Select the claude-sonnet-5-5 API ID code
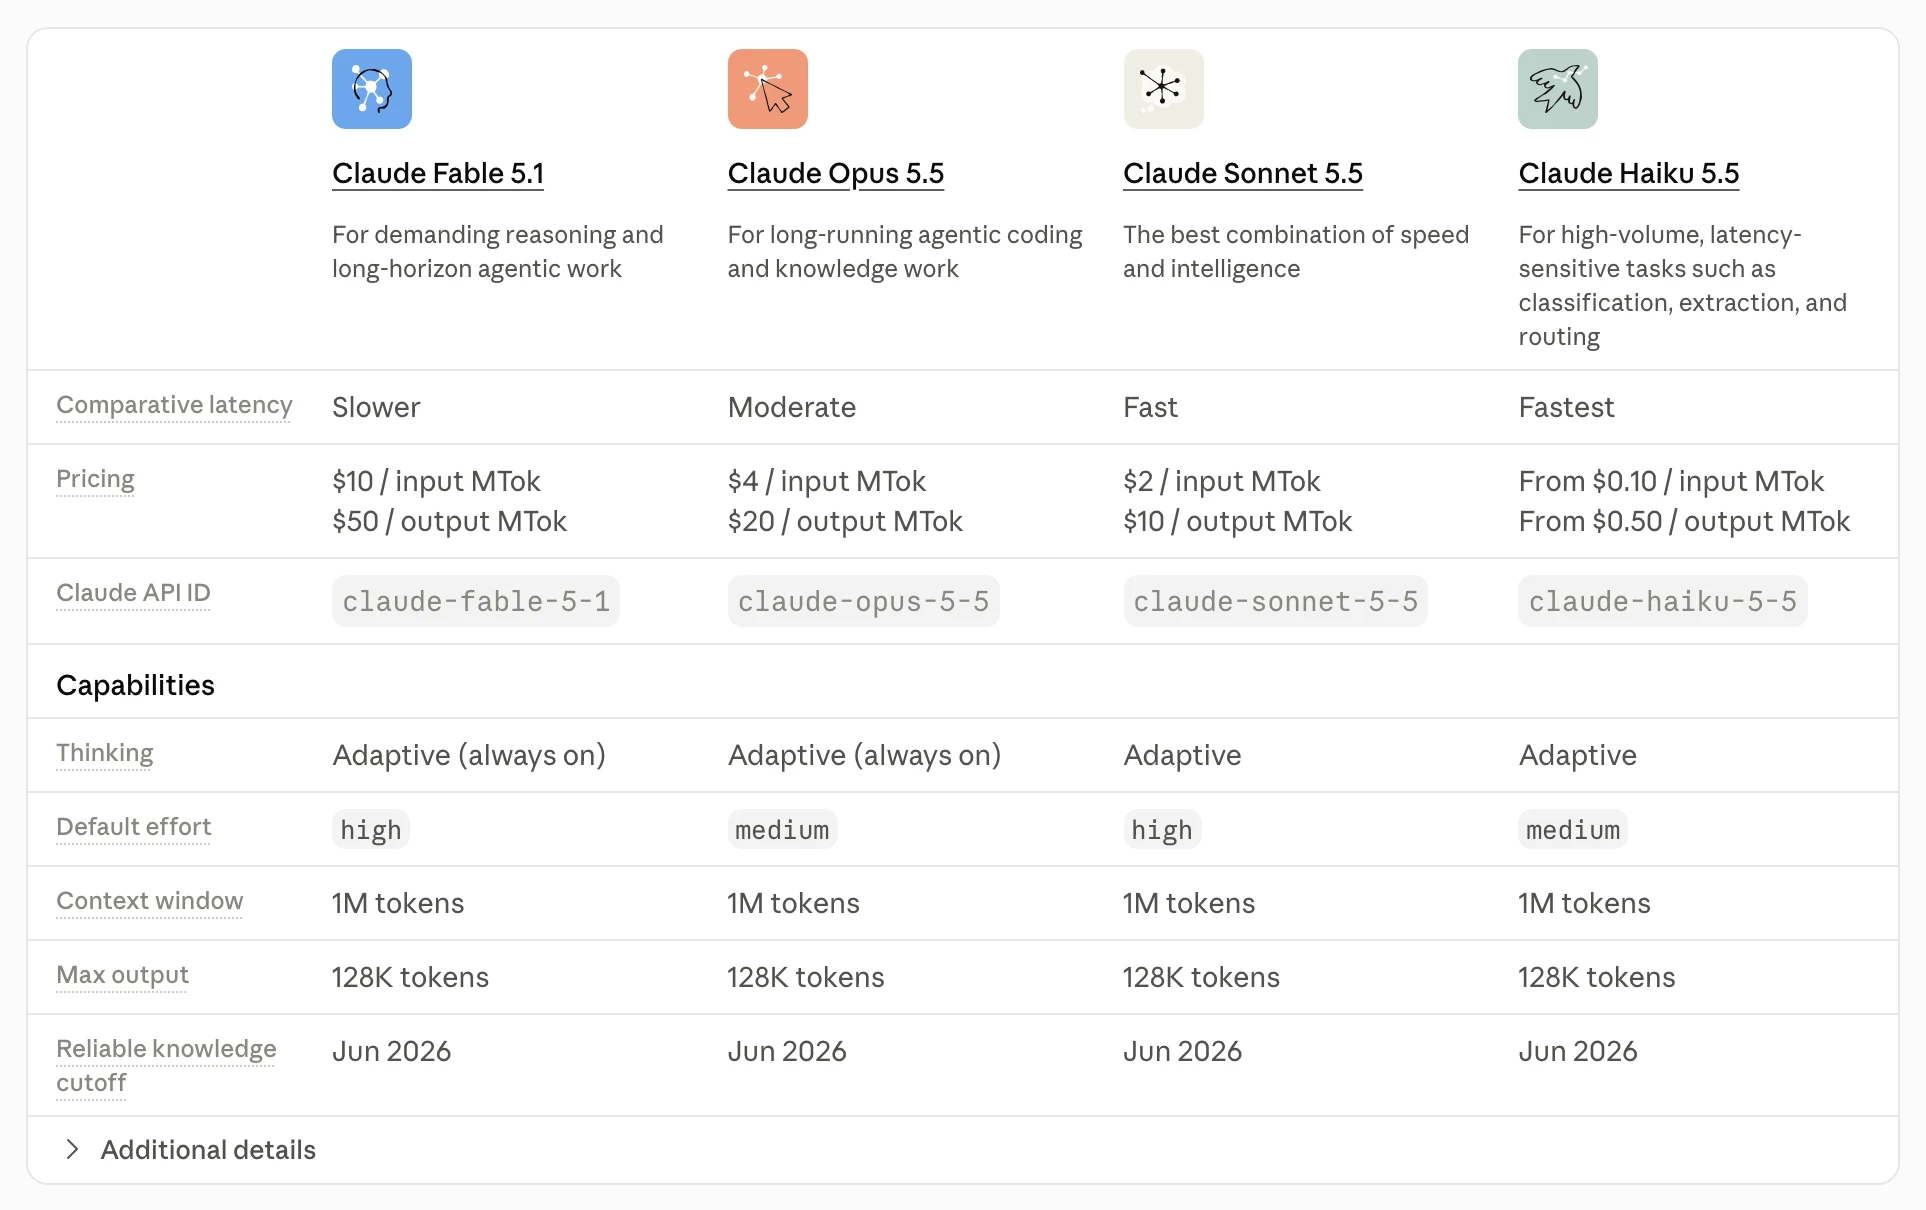This screenshot has height=1210, width=1926. [1275, 601]
